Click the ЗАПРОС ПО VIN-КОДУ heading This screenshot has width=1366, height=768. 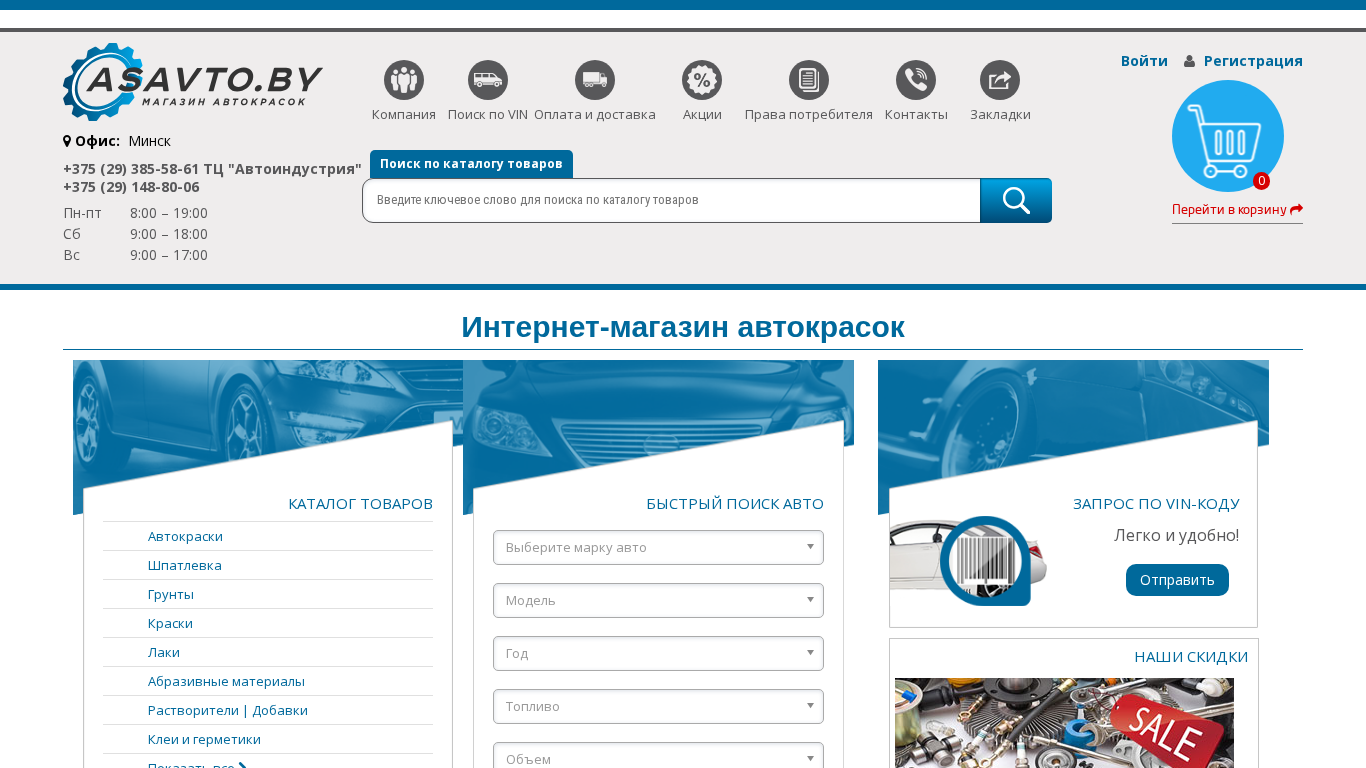point(1156,504)
